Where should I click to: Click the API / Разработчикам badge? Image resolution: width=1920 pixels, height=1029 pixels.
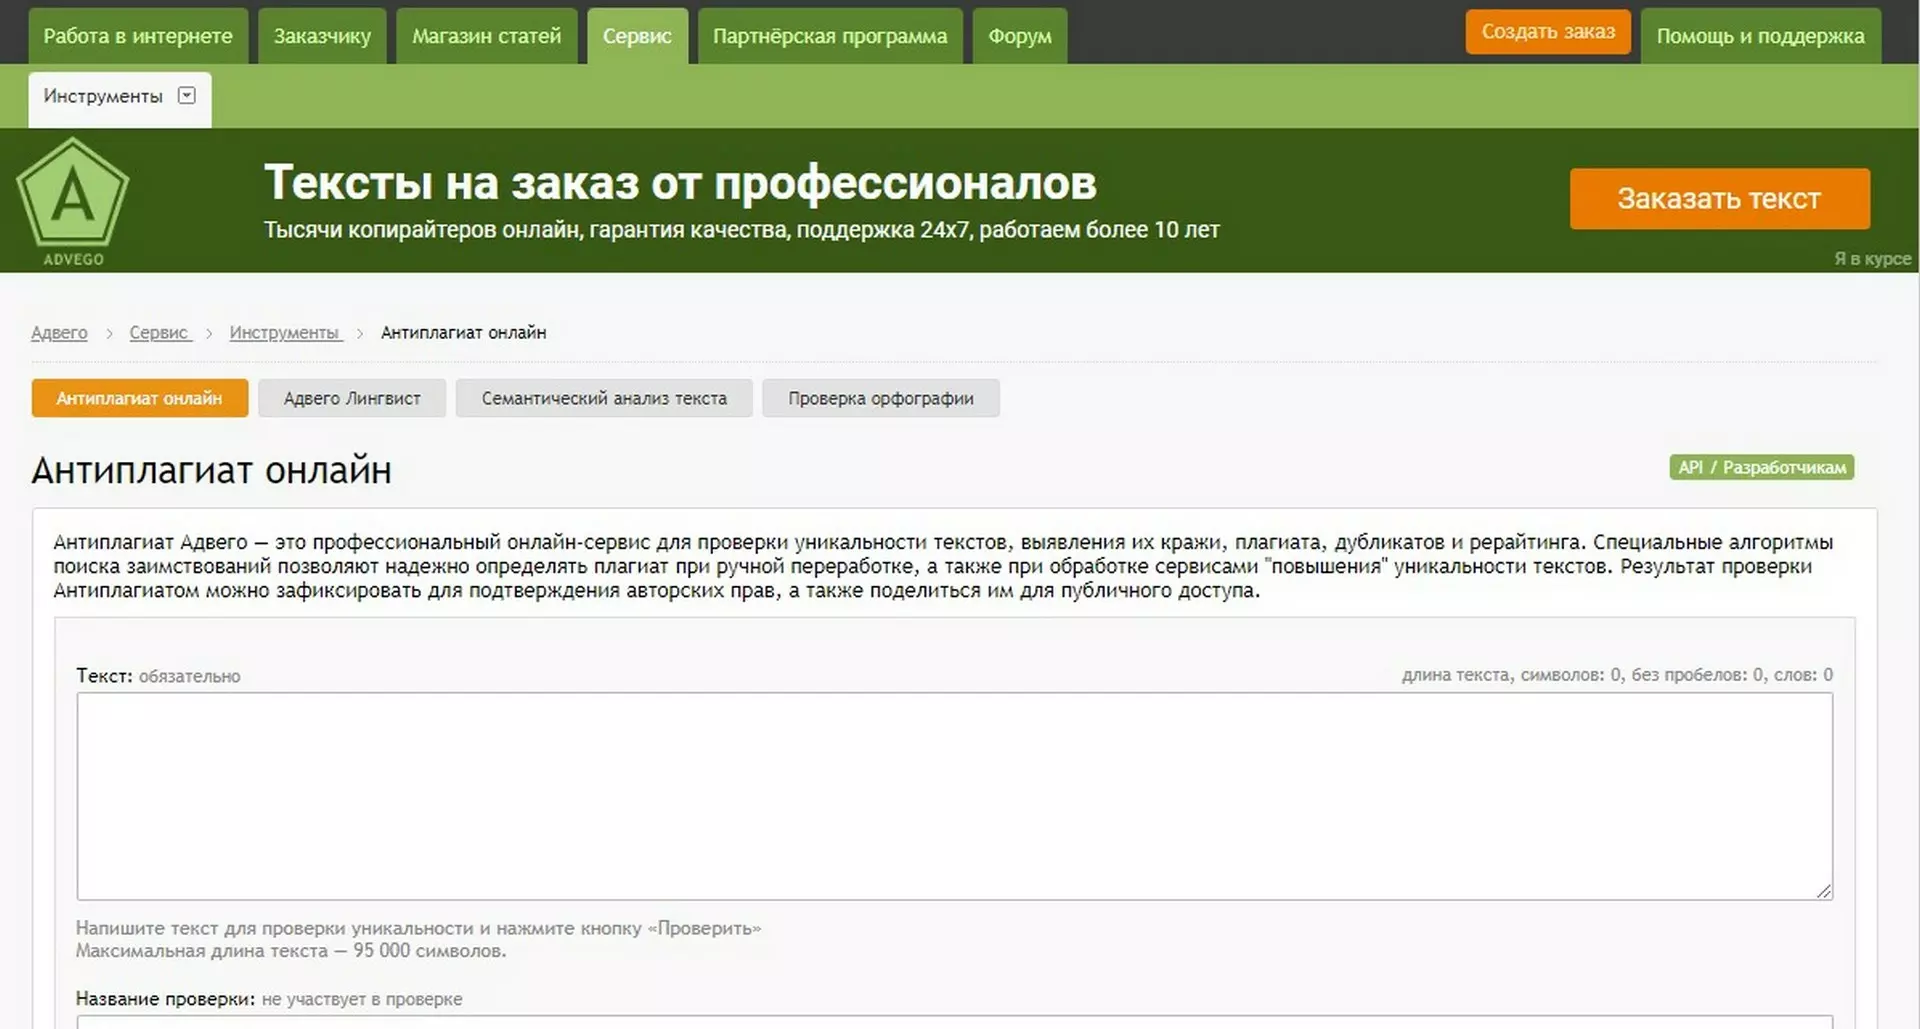[x=1761, y=468]
